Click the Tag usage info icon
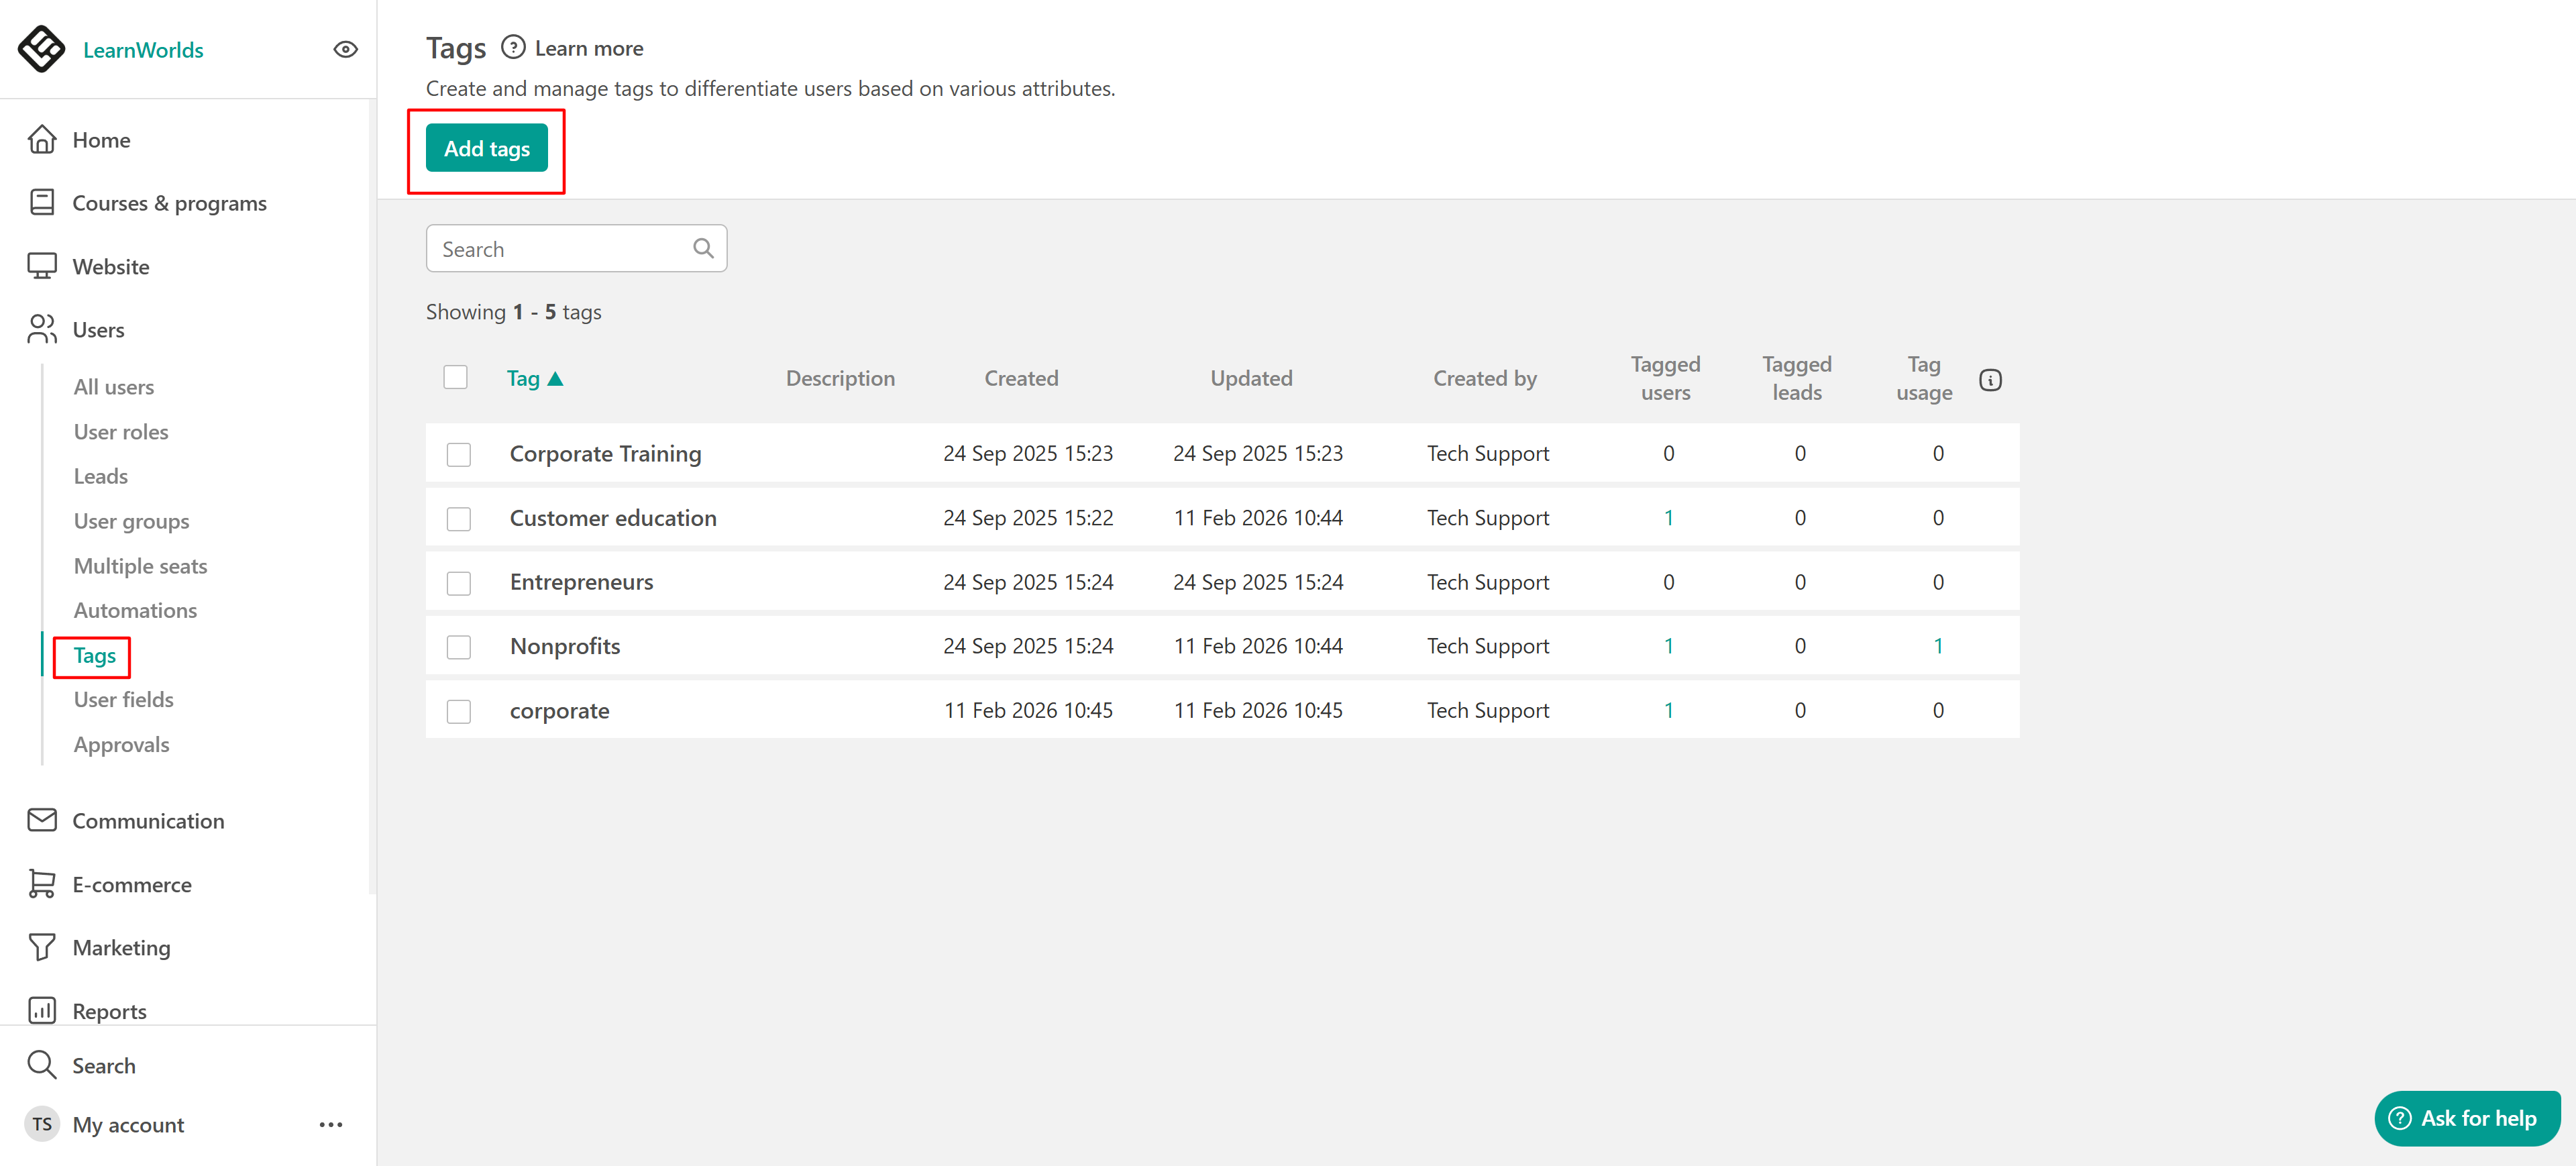 point(1990,380)
